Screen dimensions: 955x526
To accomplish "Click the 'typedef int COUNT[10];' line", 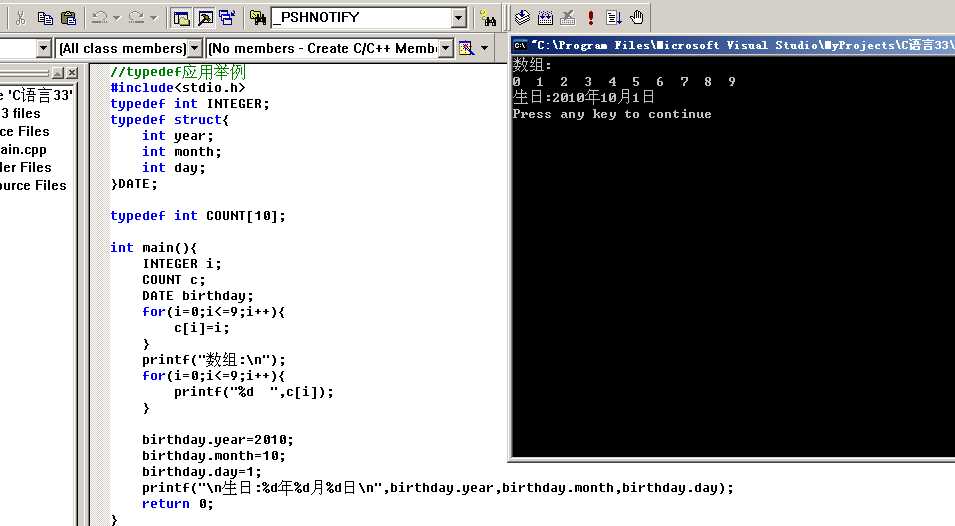I will tap(197, 216).
